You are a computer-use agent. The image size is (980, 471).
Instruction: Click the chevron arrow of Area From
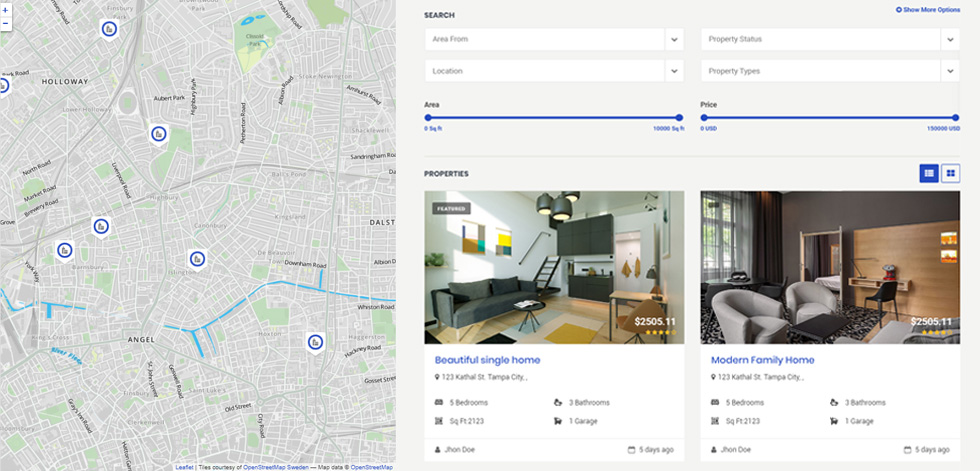pos(674,39)
